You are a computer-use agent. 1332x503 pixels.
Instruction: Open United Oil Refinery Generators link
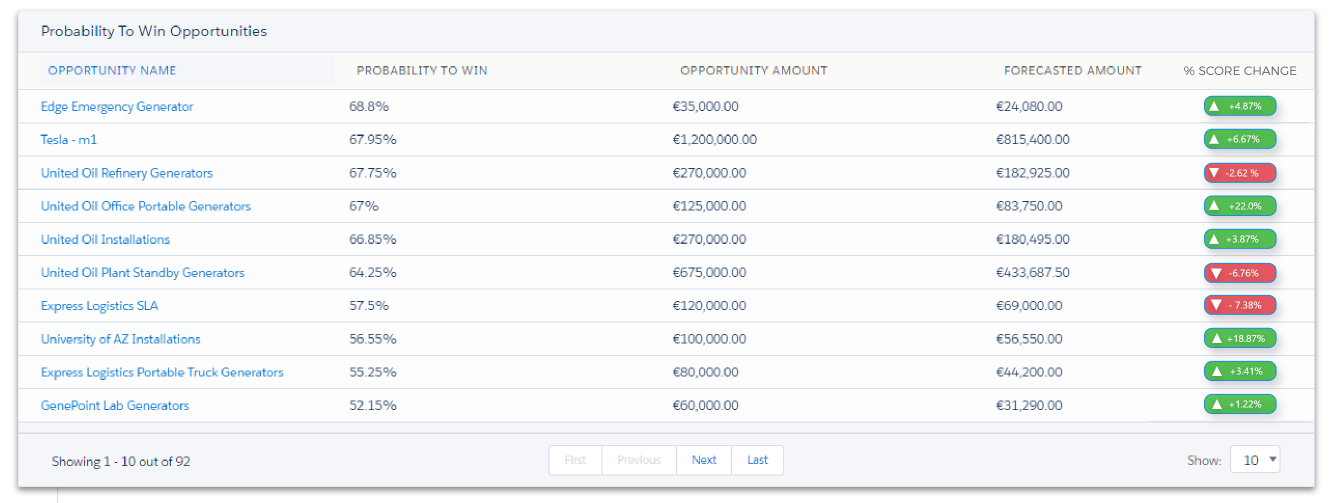click(127, 173)
